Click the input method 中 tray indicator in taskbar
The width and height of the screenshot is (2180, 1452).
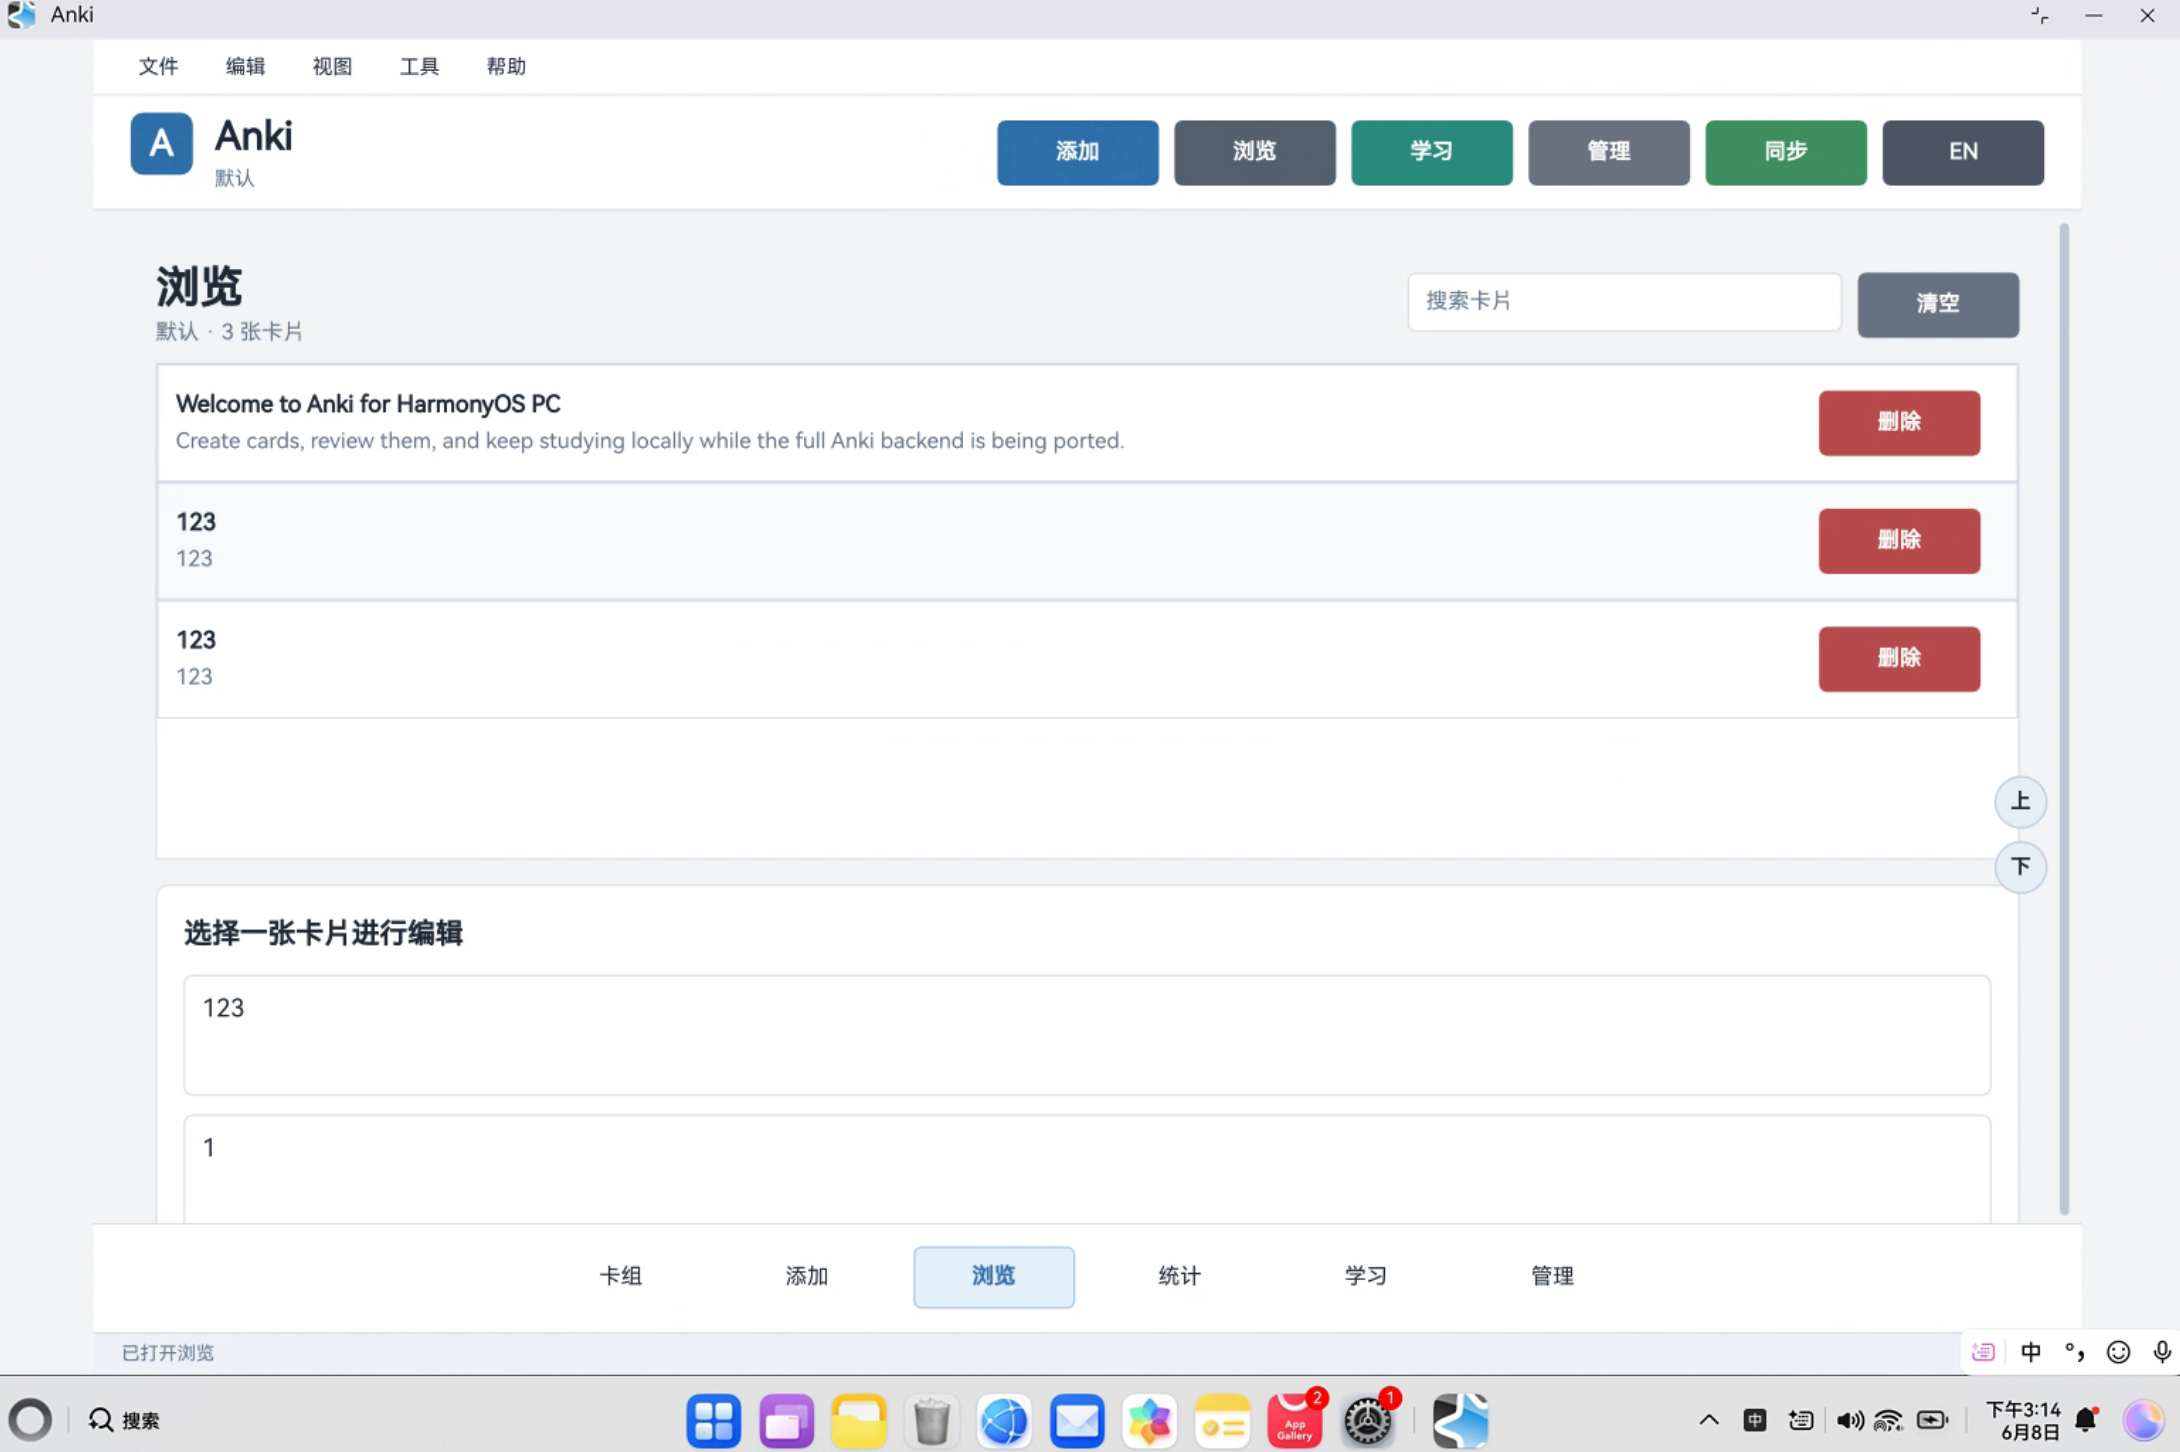[1755, 1420]
